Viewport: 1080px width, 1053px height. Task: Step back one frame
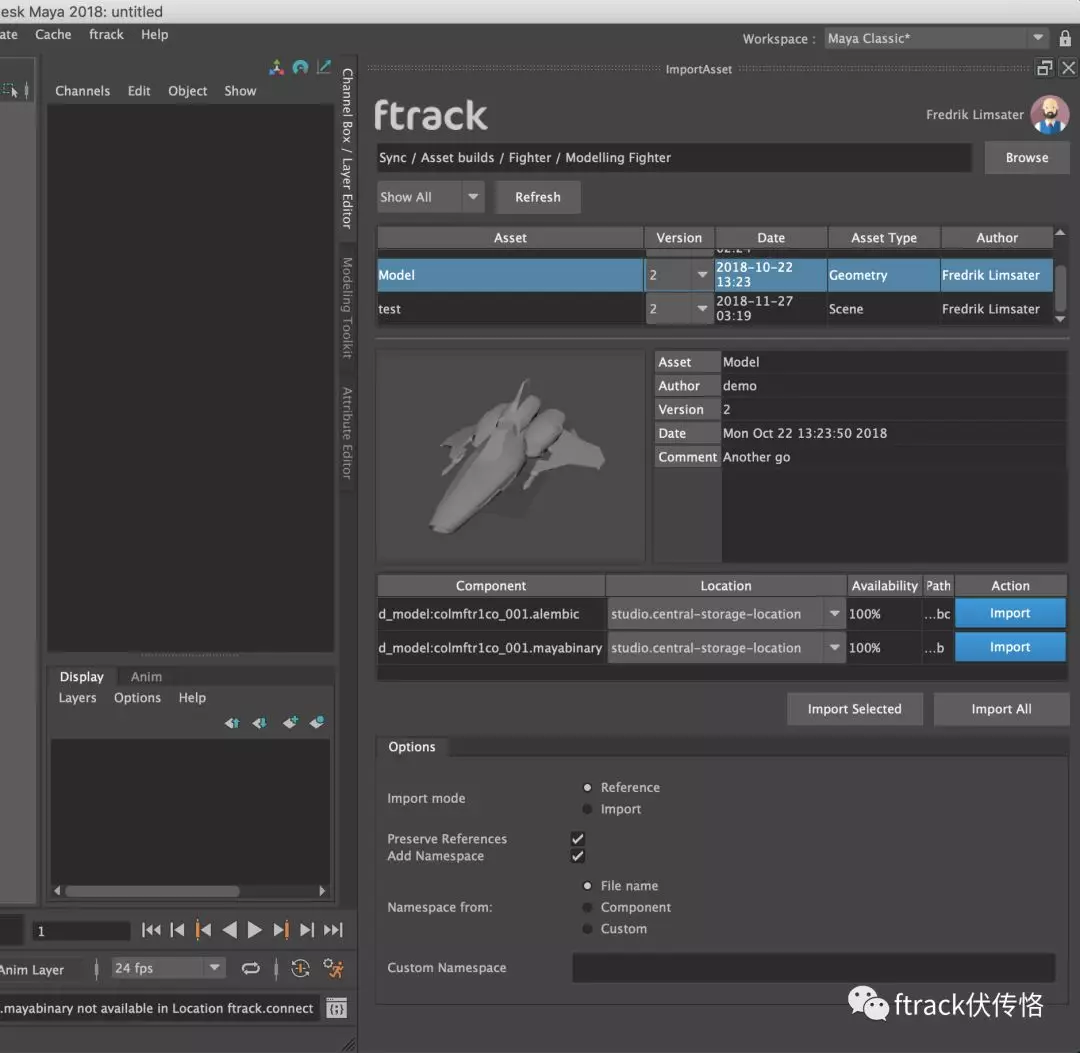pos(177,930)
